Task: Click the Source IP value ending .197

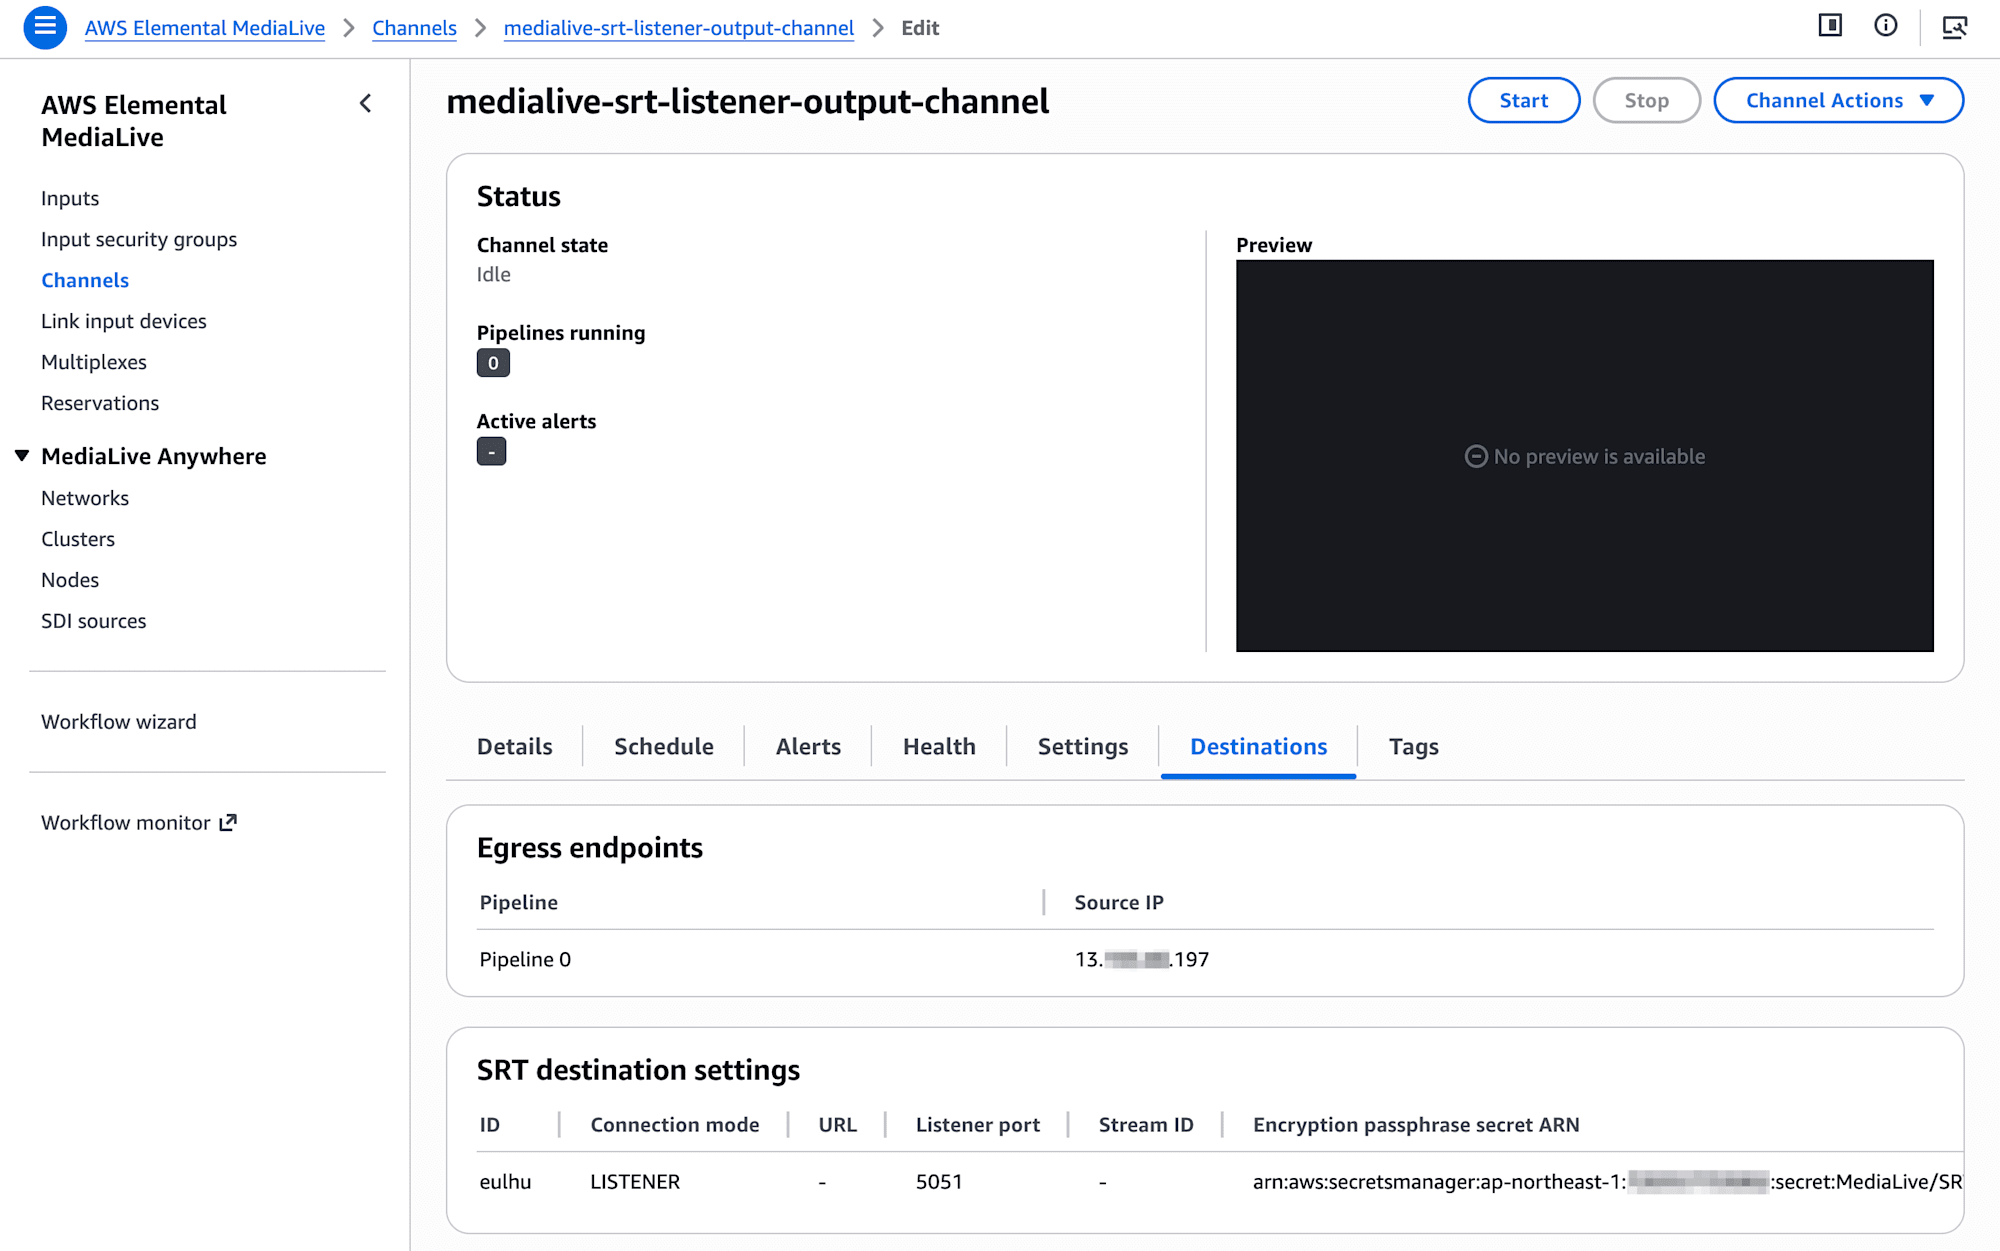Action: tap(1142, 959)
